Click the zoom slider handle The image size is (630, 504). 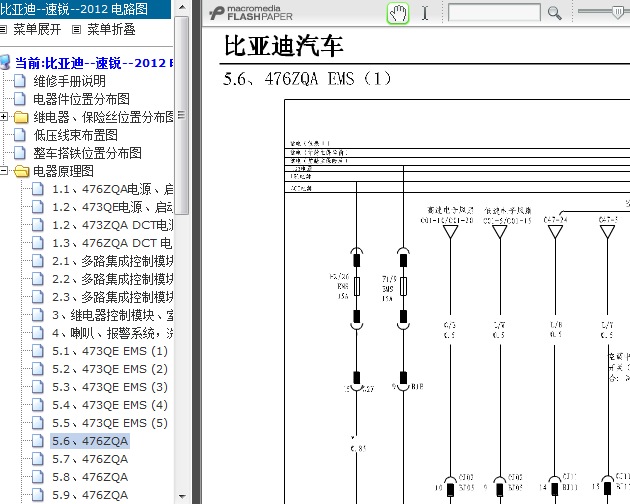pos(618,12)
